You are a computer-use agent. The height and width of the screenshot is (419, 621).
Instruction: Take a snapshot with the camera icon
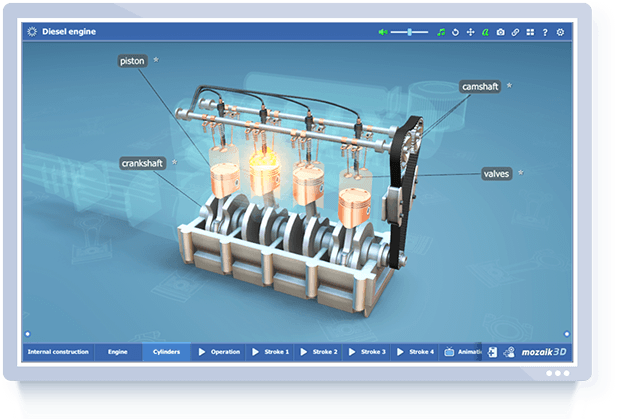pos(501,32)
